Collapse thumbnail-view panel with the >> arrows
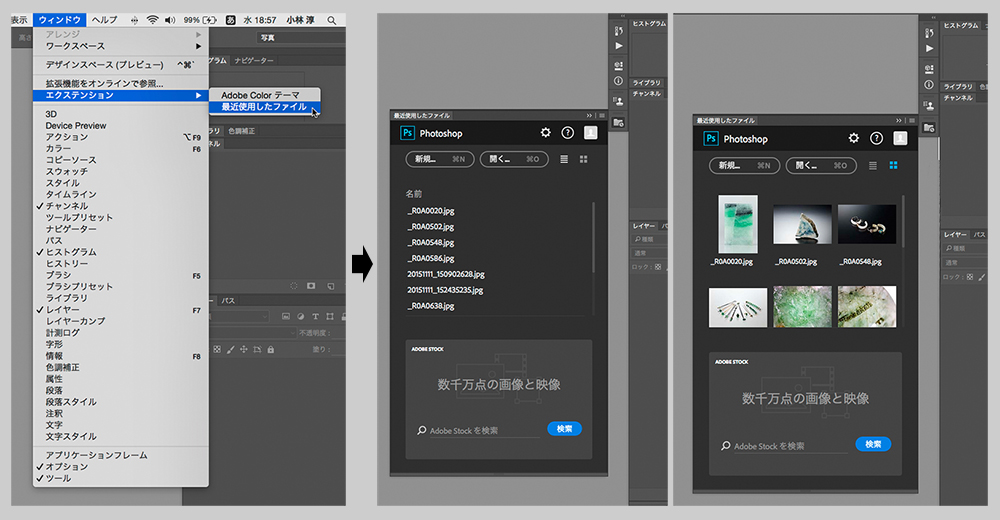Viewport: 1000px width, 520px height. click(x=899, y=121)
